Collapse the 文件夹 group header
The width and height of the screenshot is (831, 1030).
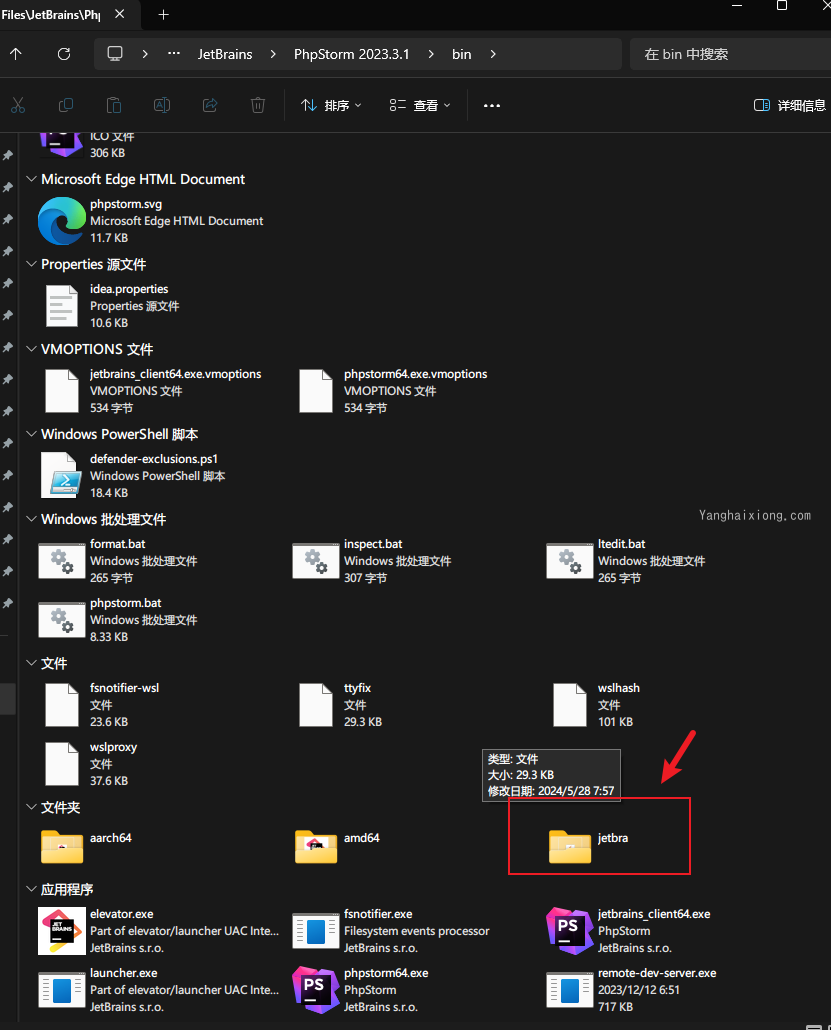31,807
